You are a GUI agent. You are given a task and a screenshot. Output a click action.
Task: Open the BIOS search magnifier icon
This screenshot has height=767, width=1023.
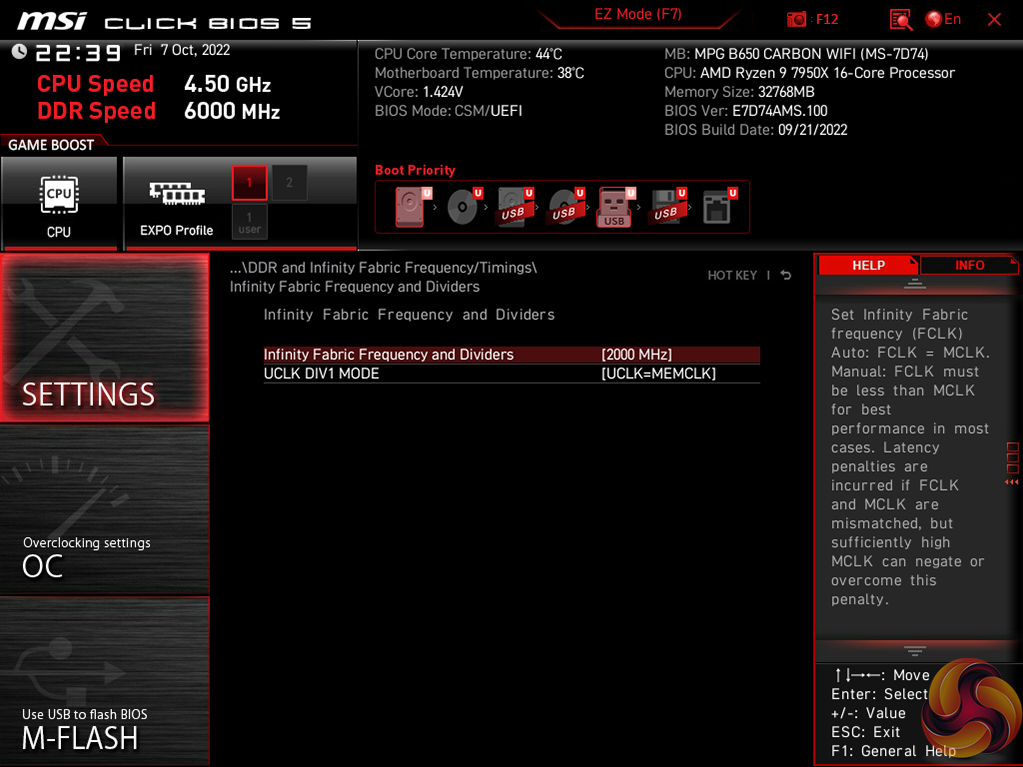click(x=900, y=20)
